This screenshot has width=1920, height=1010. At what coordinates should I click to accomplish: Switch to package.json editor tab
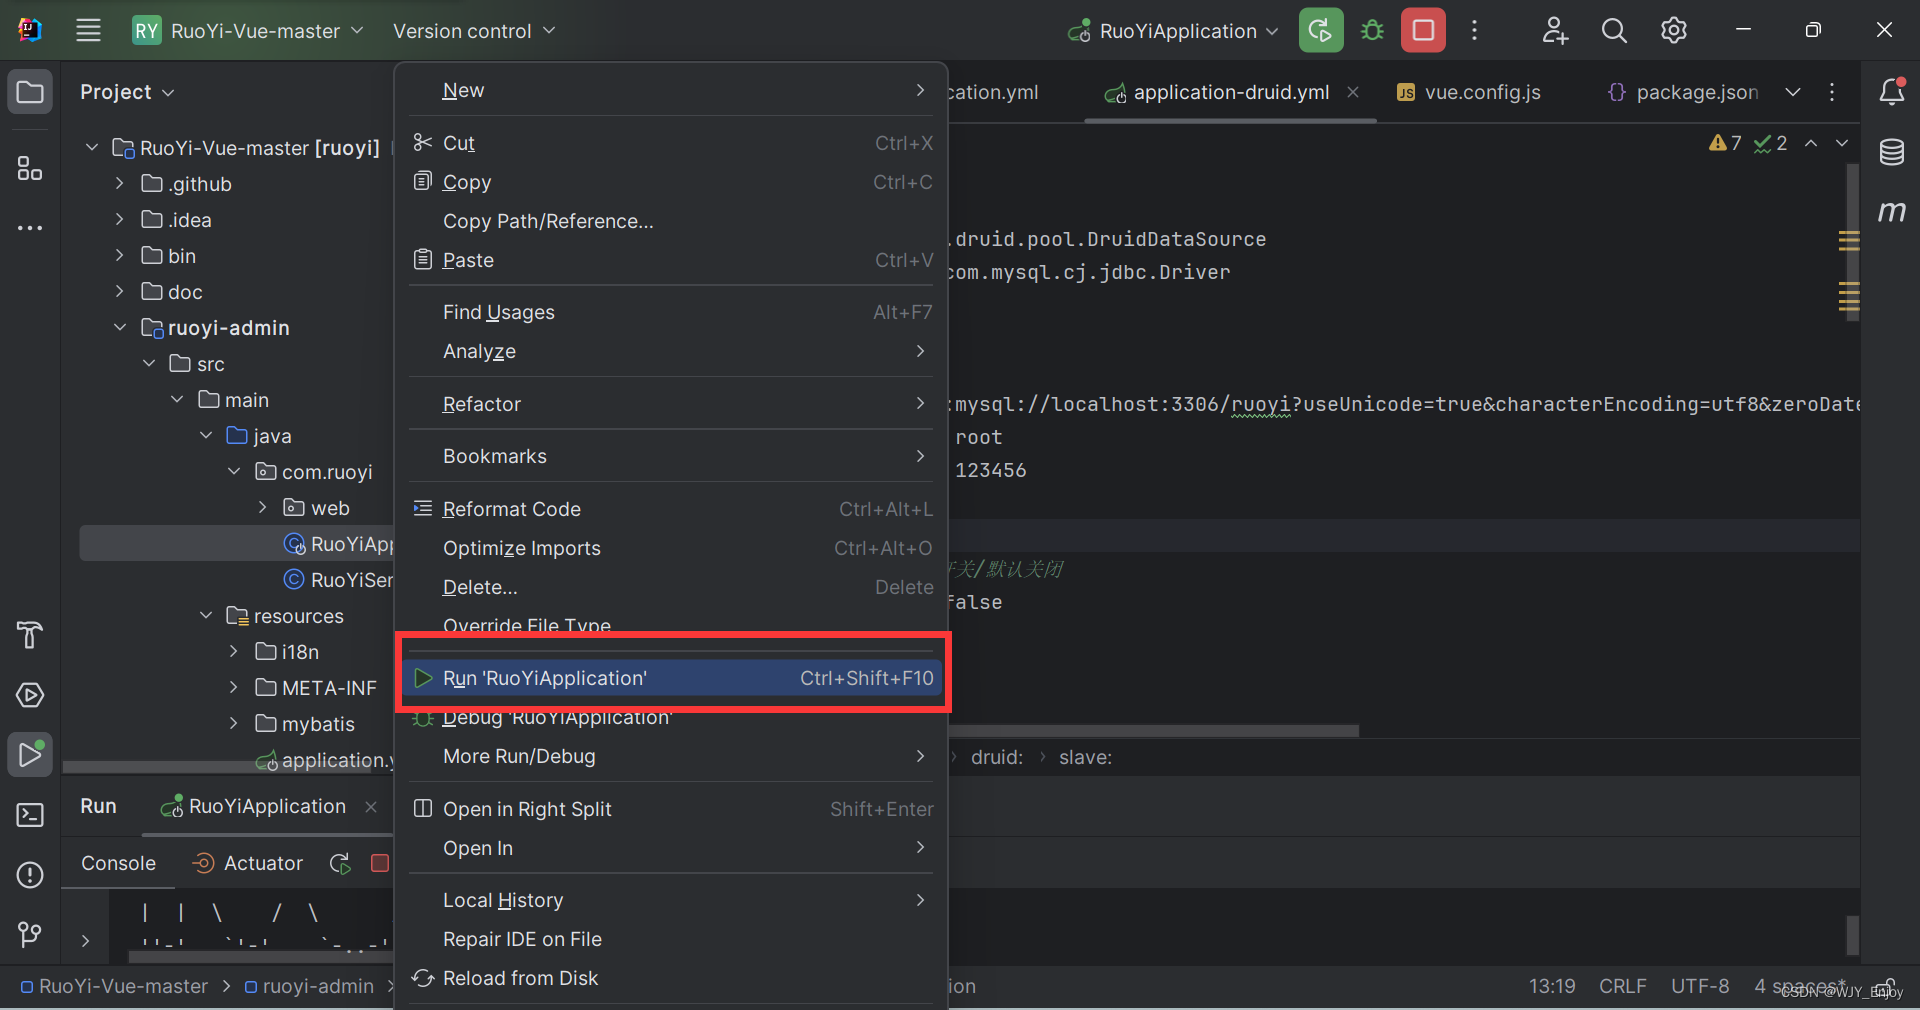point(1682,92)
